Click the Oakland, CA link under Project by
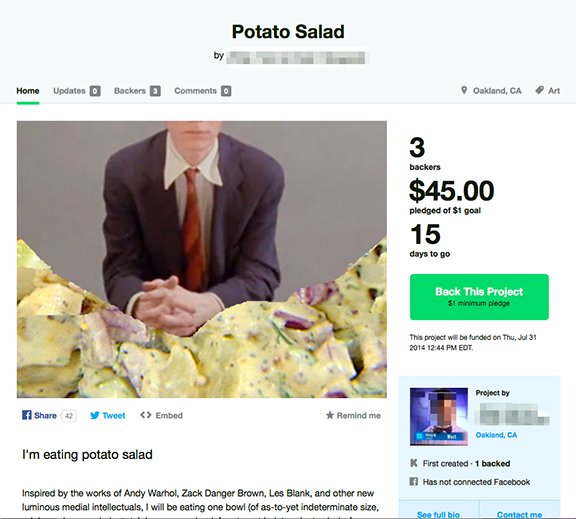 click(x=496, y=435)
